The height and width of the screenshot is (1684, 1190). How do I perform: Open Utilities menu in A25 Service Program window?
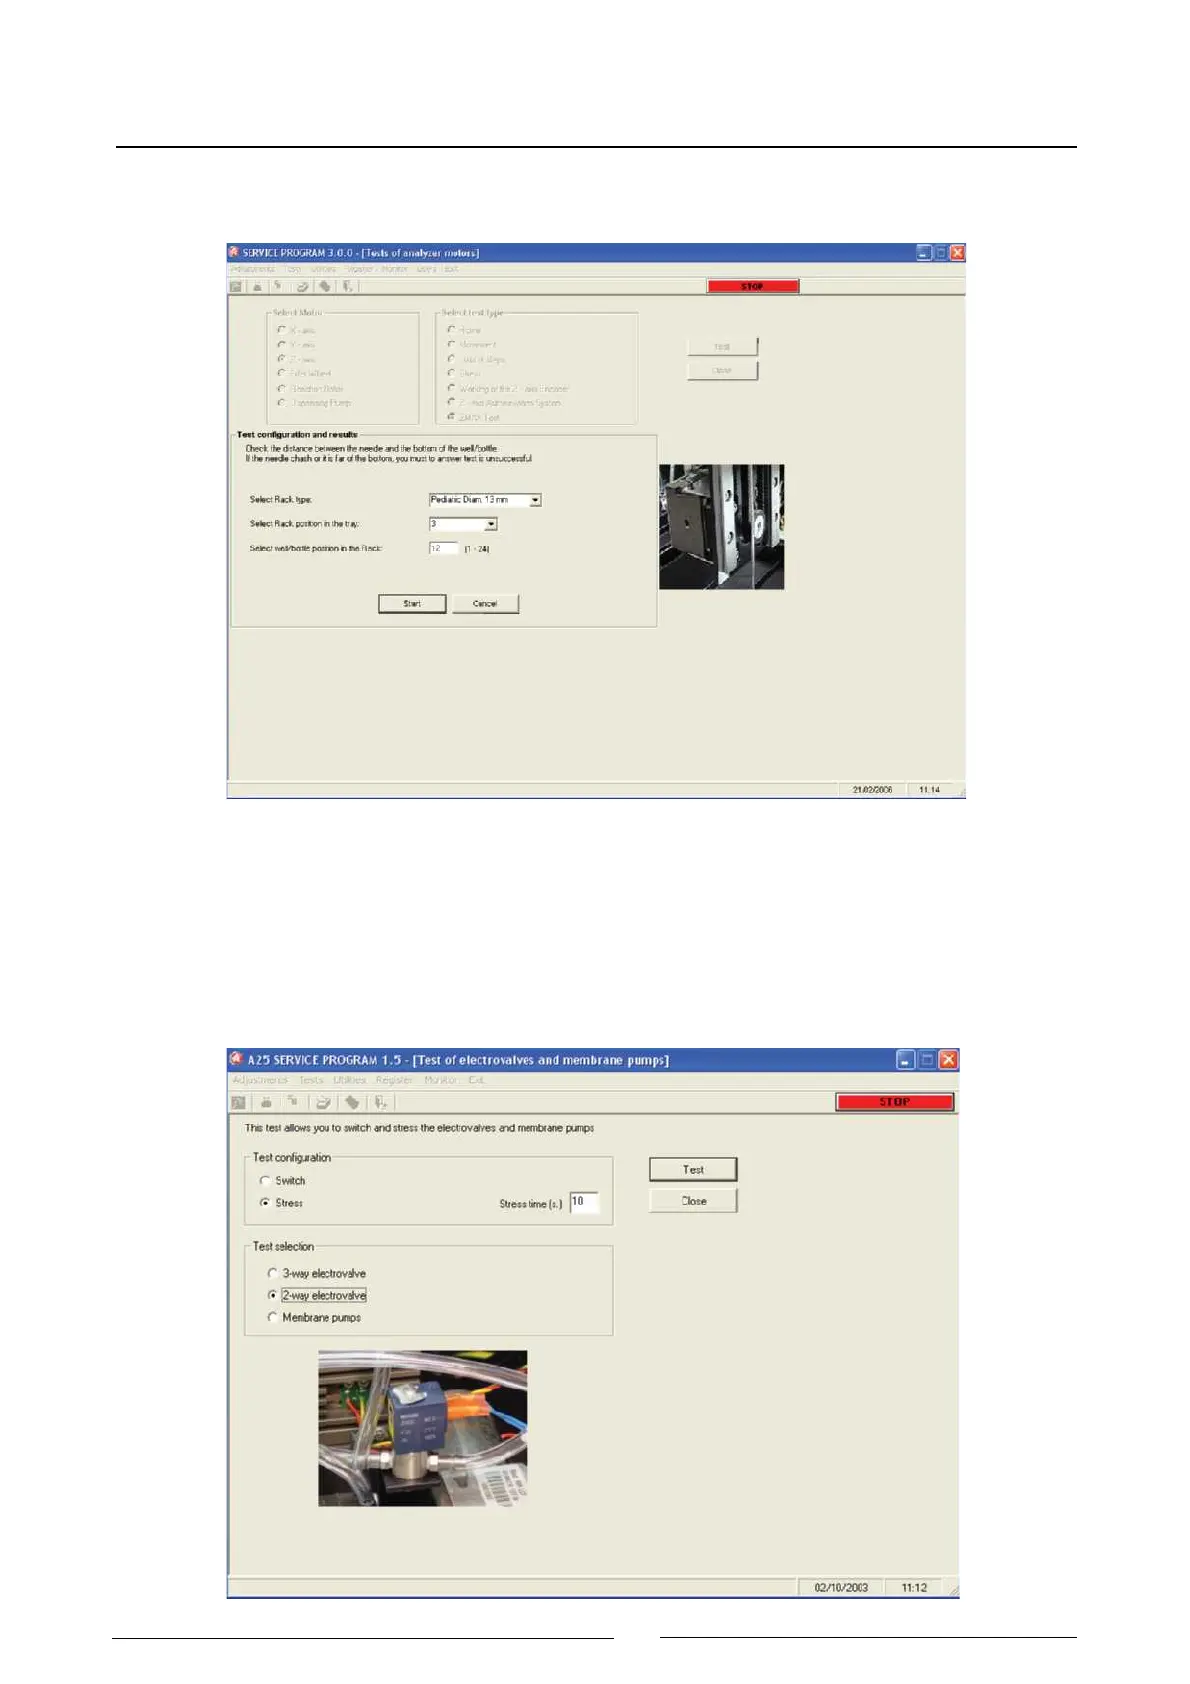350,1080
